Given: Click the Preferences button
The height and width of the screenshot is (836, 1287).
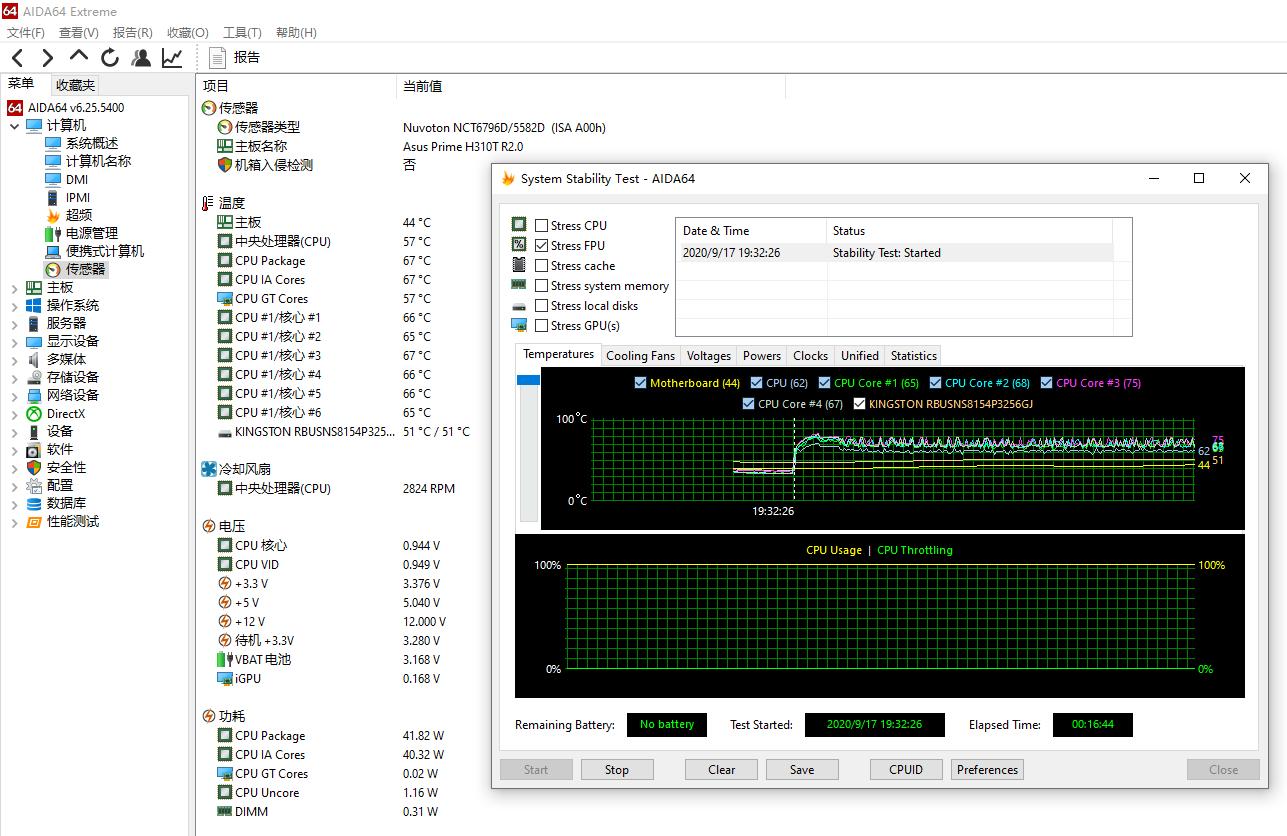Looking at the screenshot, I should 987,770.
